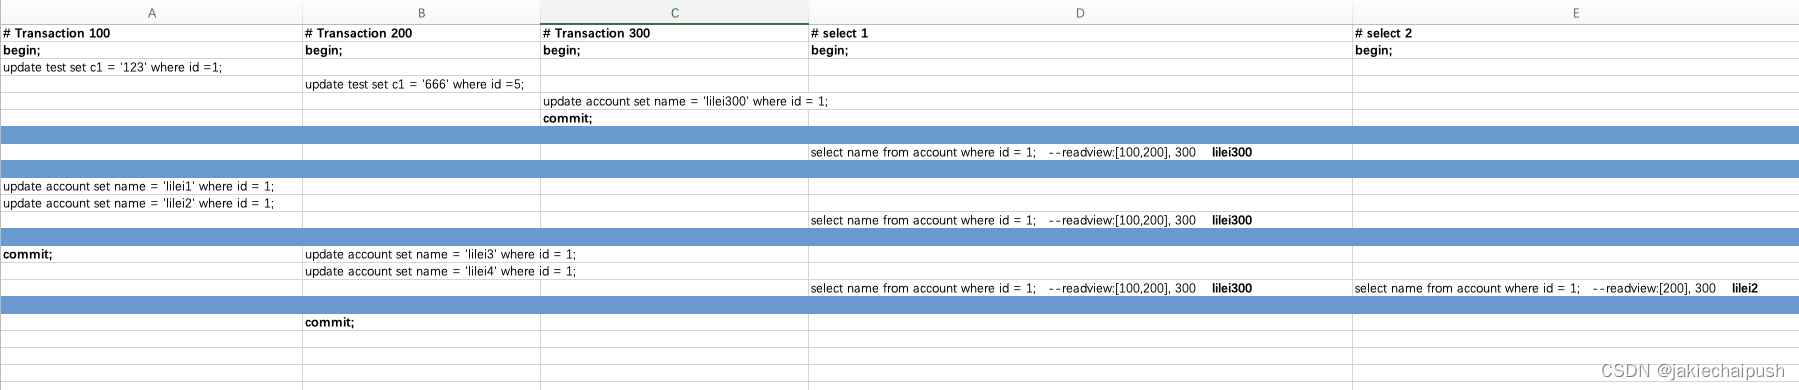Click final commit cell in Transaction 200 column
This screenshot has height=390, width=1799.
[421, 322]
